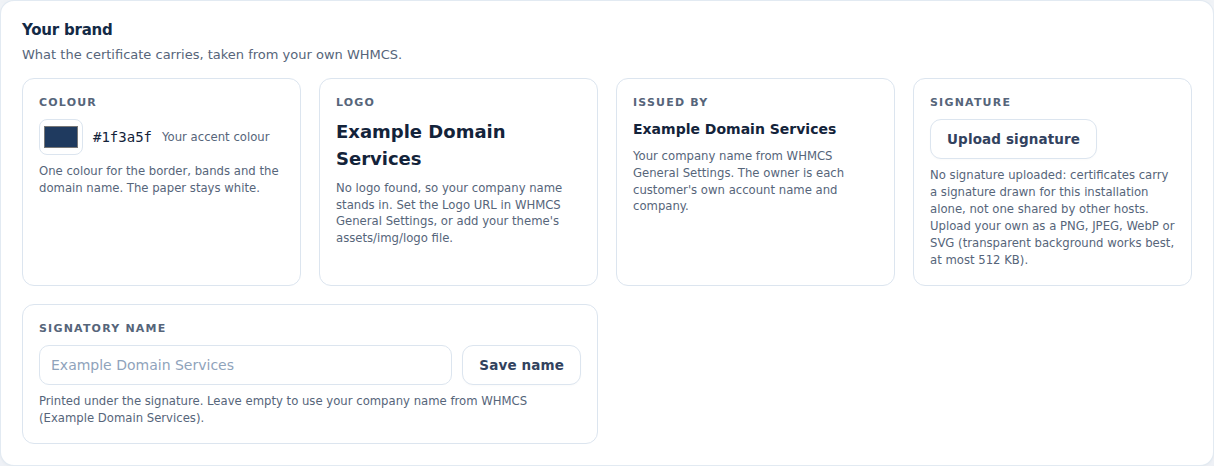Click the Upload signature button
1214x466 pixels.
point(1013,139)
